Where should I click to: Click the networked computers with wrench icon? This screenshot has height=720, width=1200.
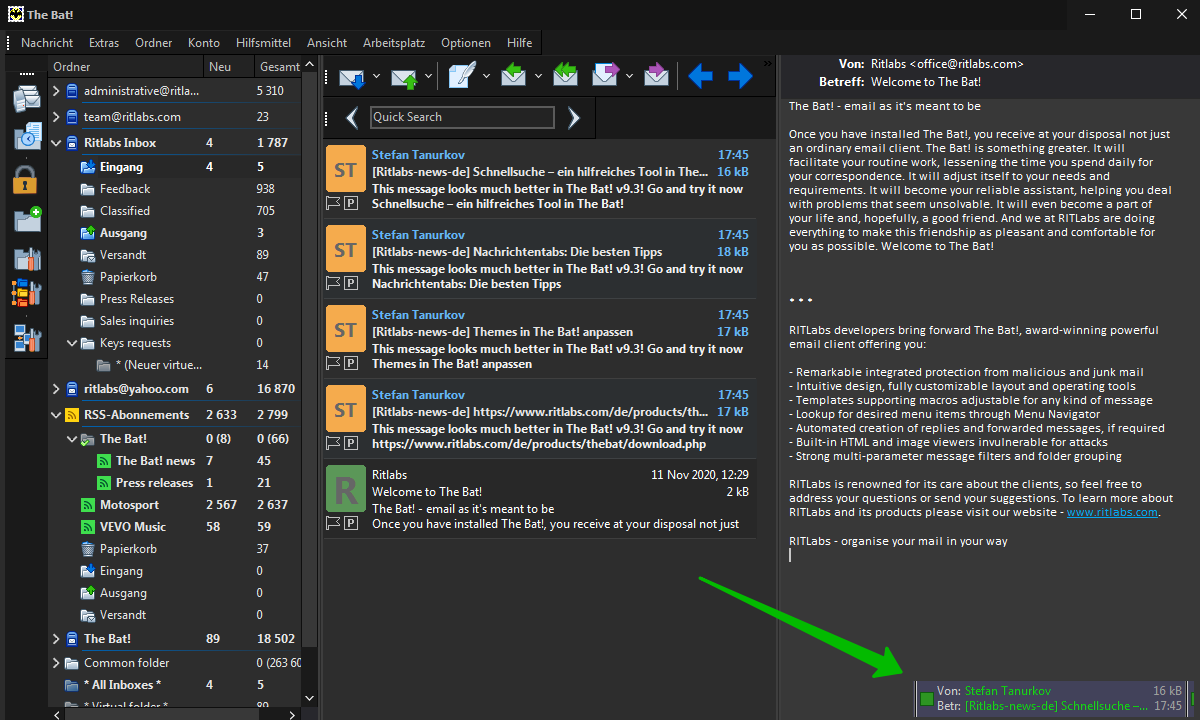(x=26, y=339)
